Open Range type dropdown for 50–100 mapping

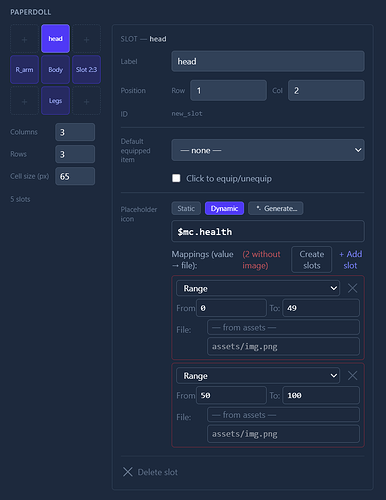pyautogui.click(x=258, y=376)
